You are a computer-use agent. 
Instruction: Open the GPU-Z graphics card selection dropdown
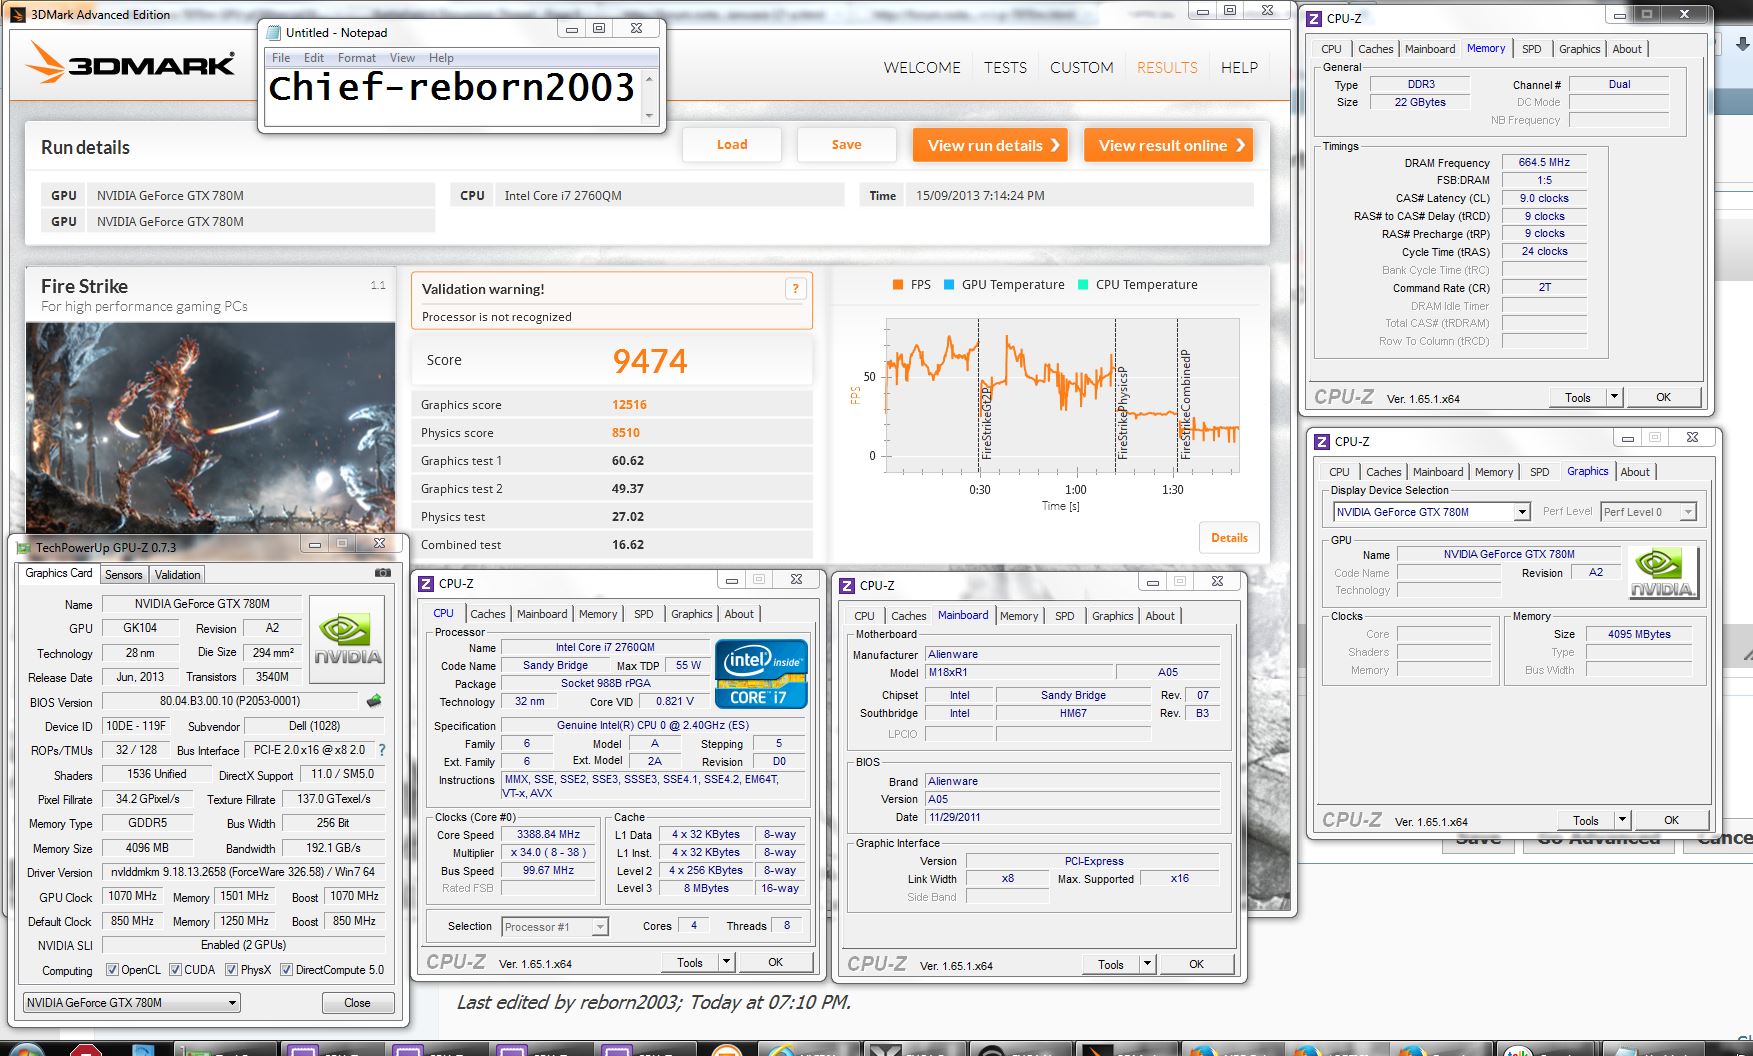pos(131,1003)
